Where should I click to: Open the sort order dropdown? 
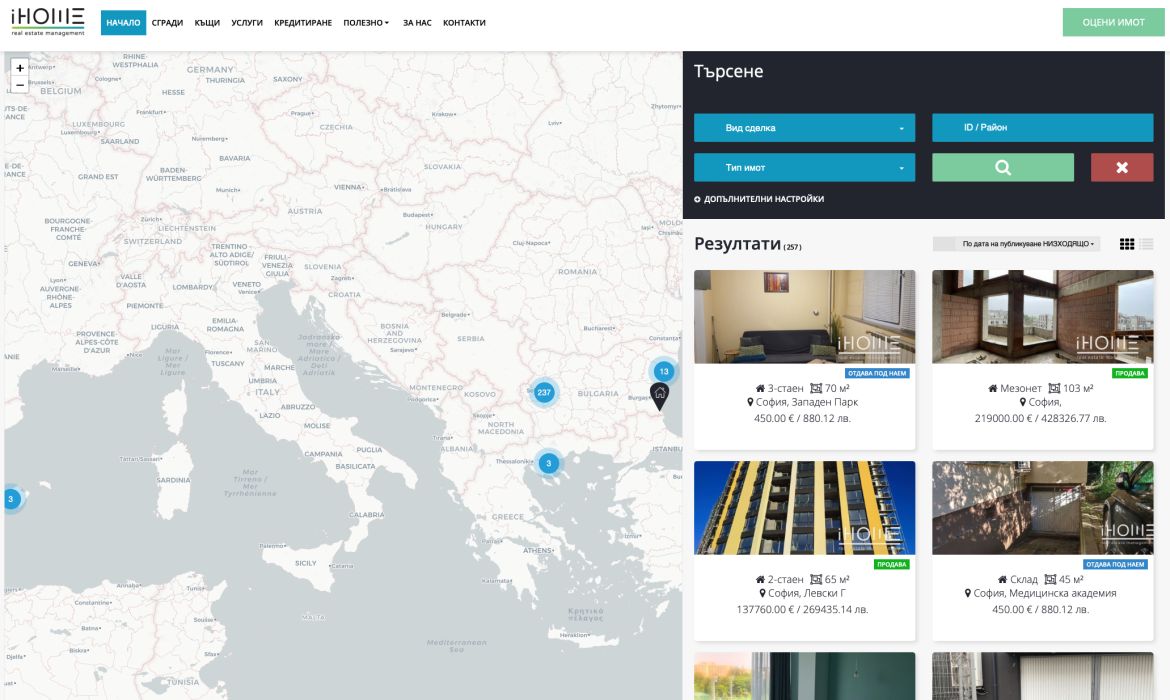click(x=1016, y=244)
